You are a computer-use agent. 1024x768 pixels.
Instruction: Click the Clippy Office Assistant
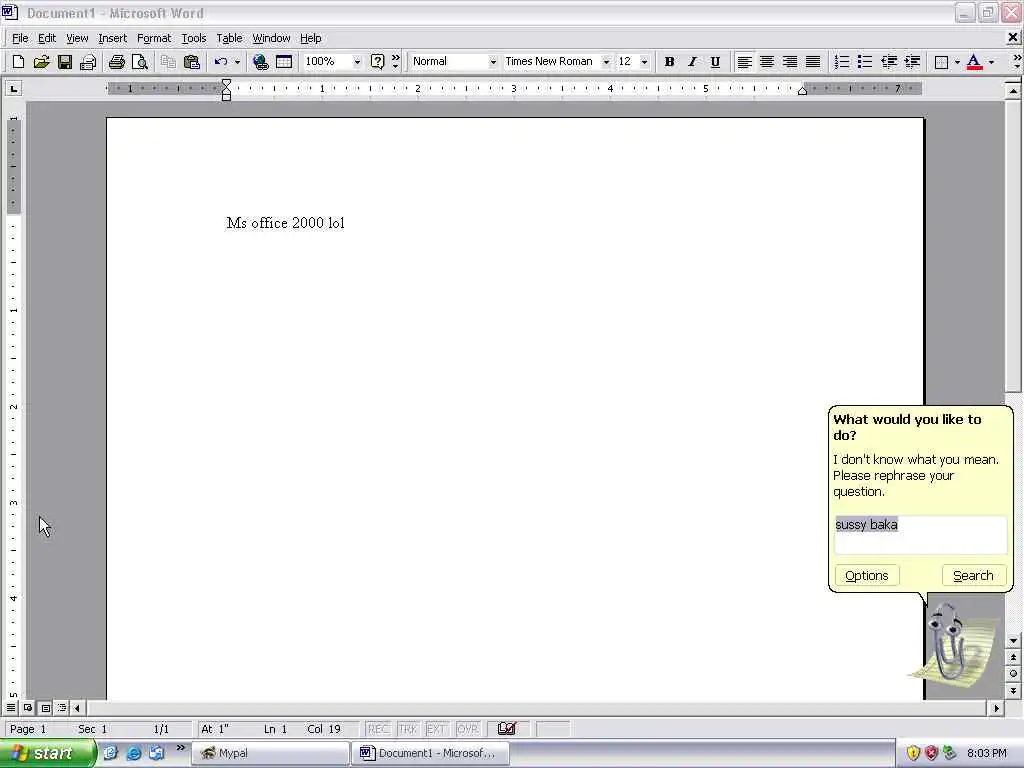tap(952, 647)
